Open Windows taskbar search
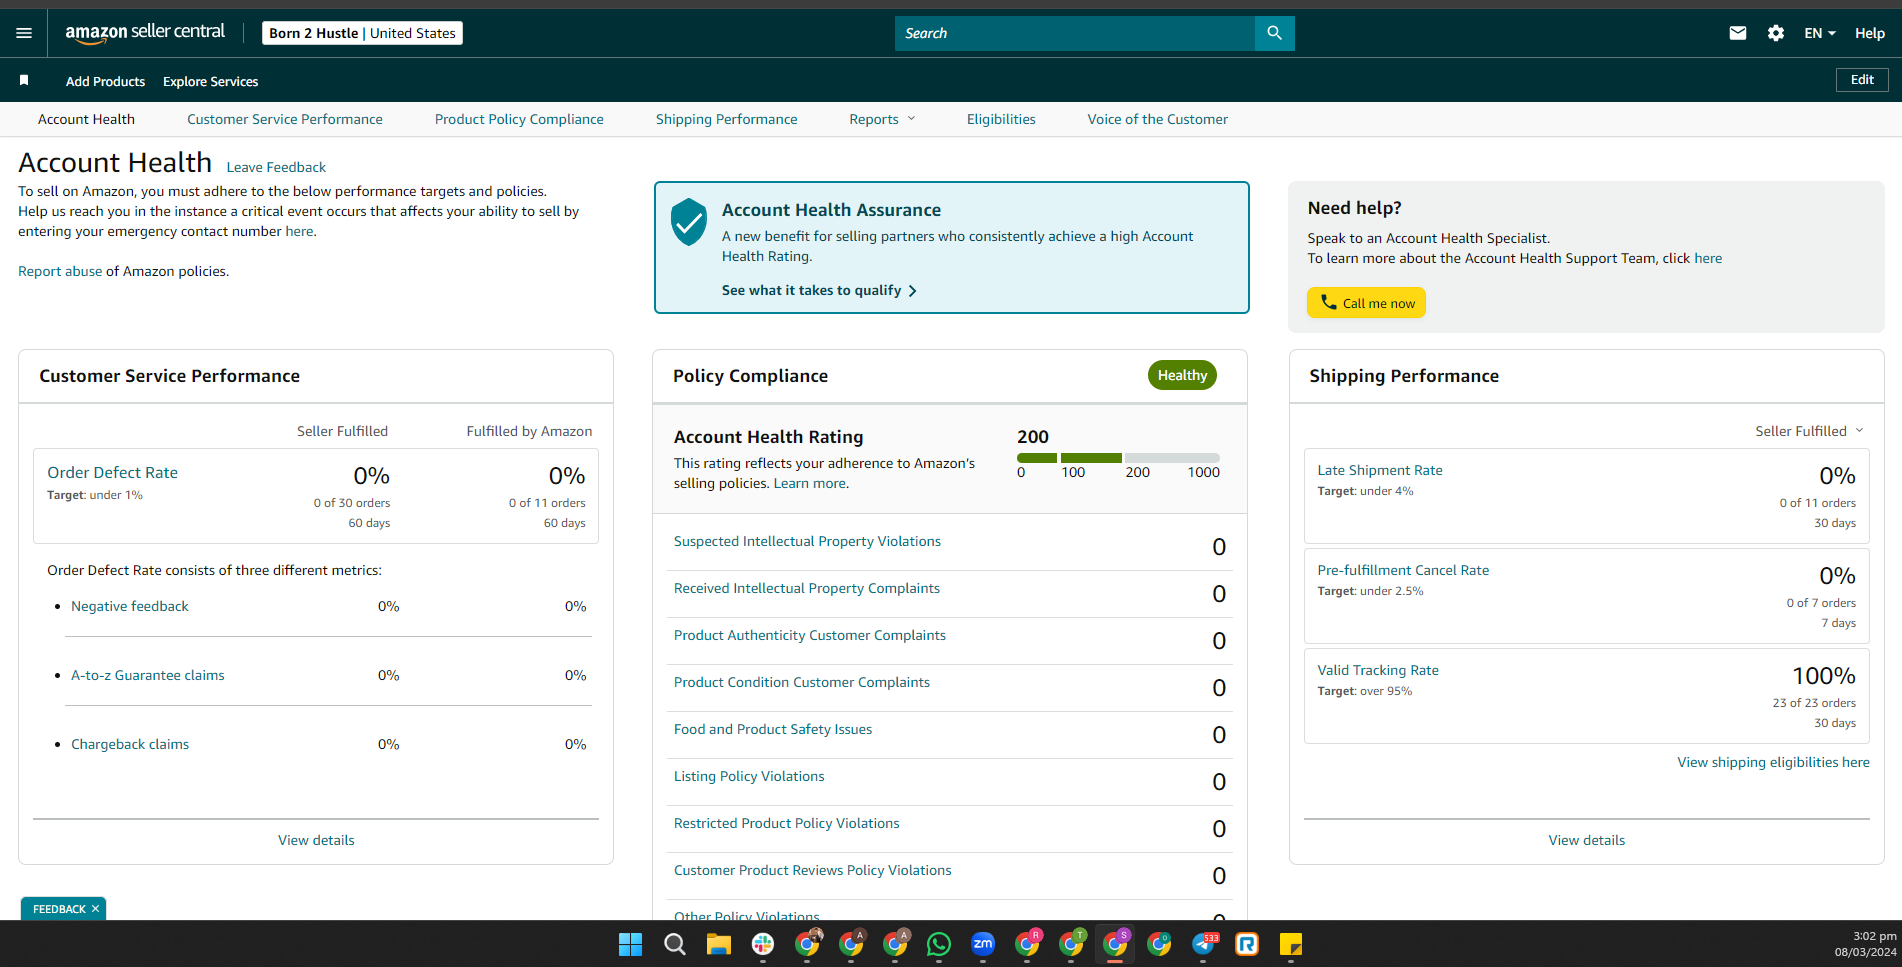This screenshot has height=967, width=1902. (675, 944)
